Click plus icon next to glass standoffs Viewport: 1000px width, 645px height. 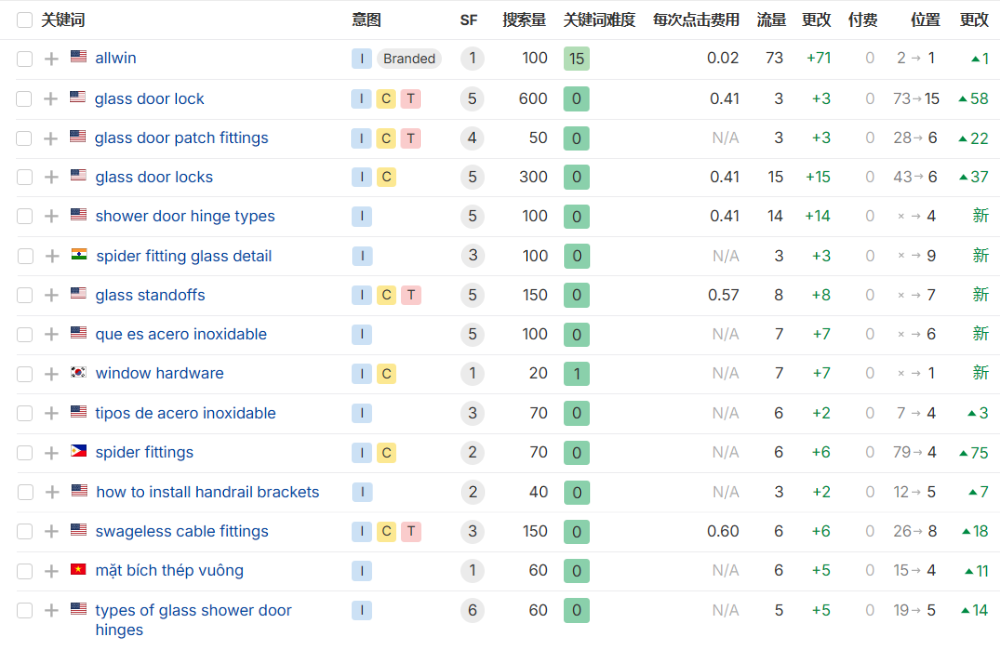coord(52,296)
